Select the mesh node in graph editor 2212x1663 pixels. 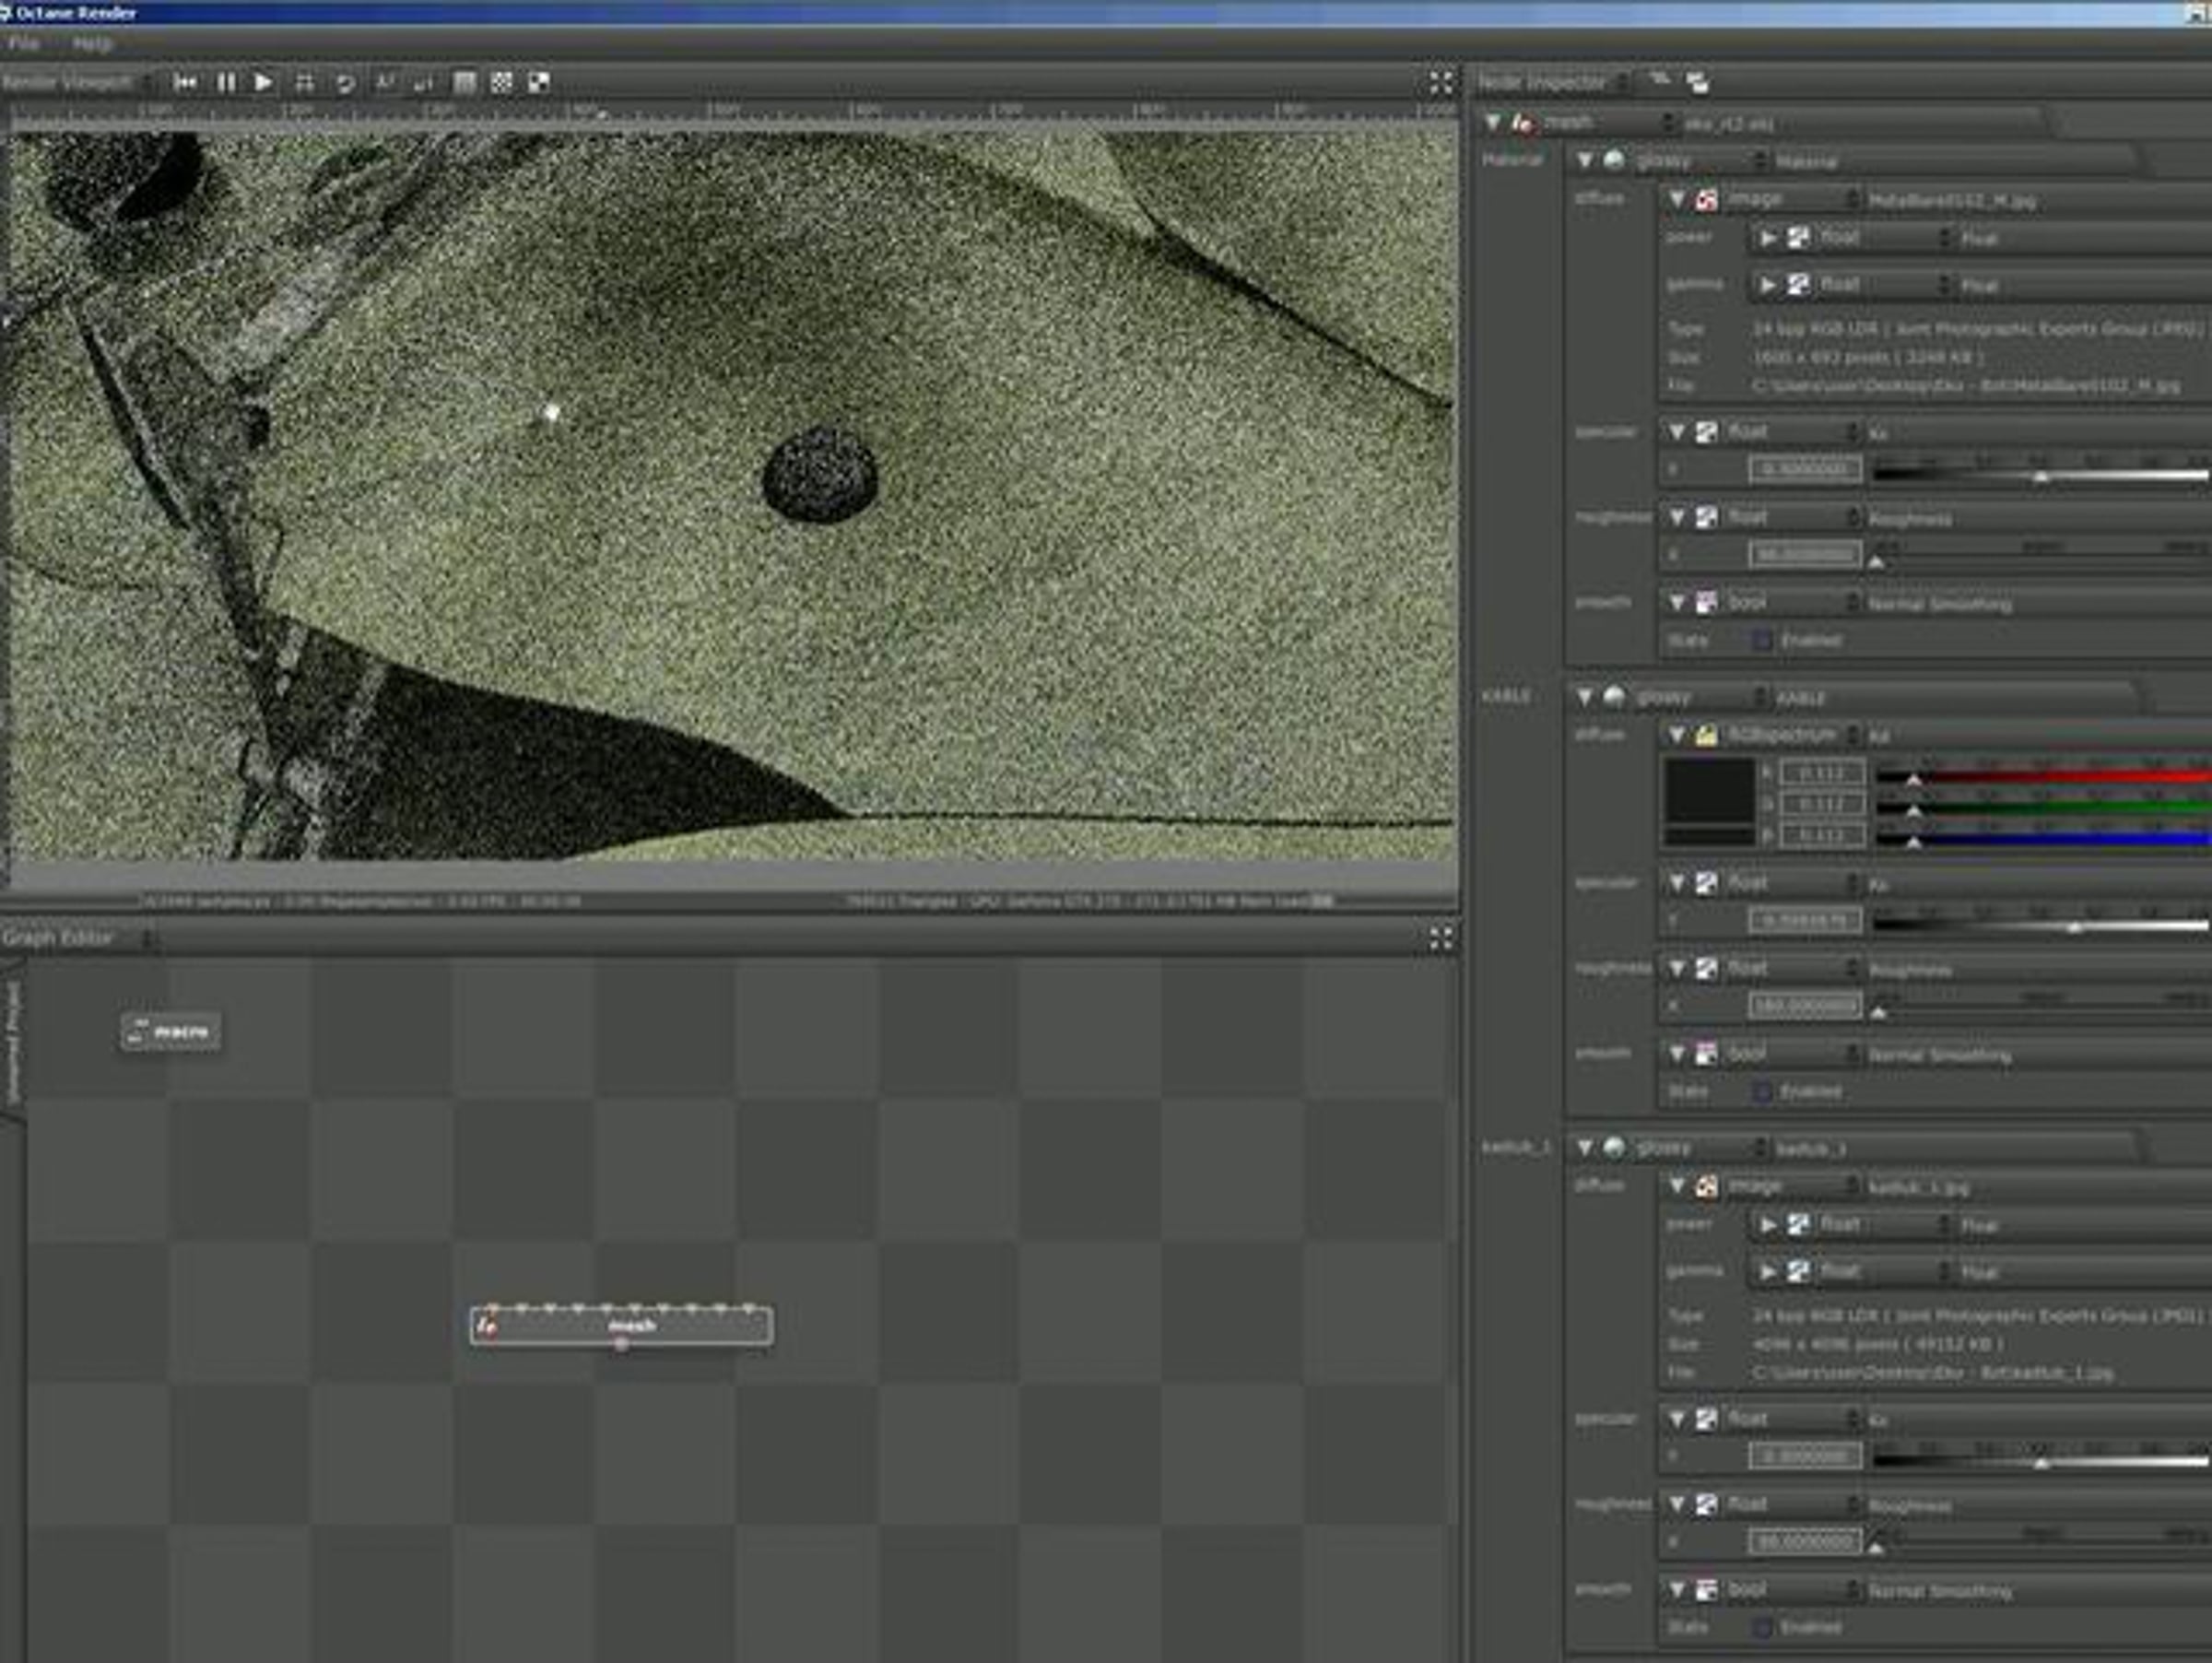621,1326
